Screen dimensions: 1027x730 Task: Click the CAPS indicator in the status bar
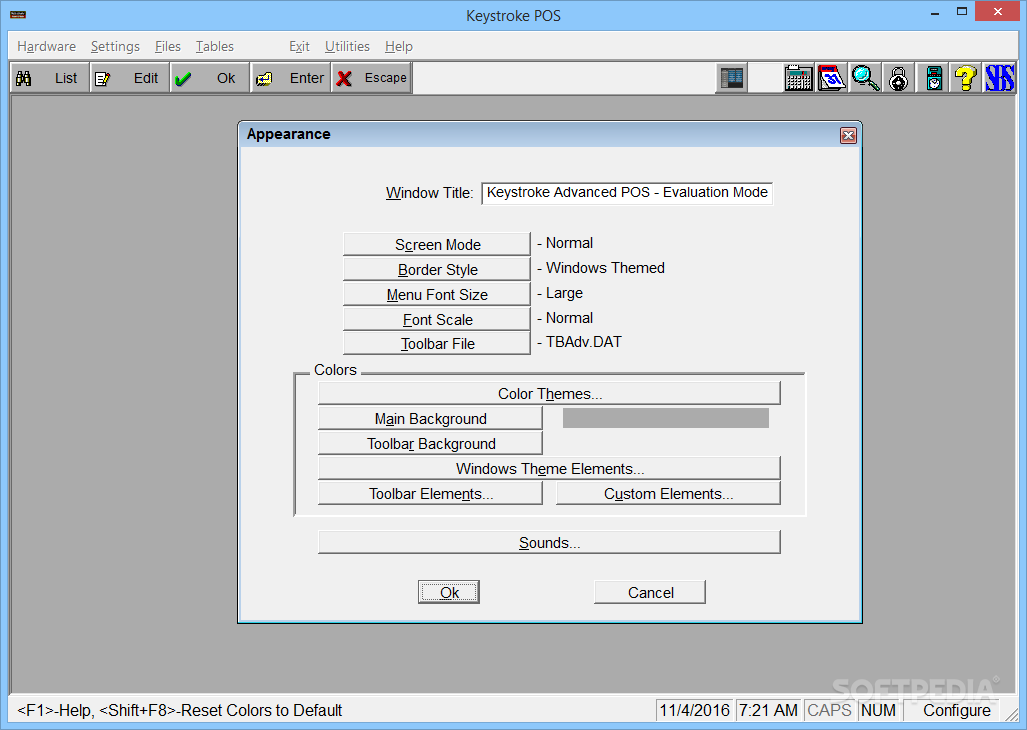pyautogui.click(x=829, y=710)
